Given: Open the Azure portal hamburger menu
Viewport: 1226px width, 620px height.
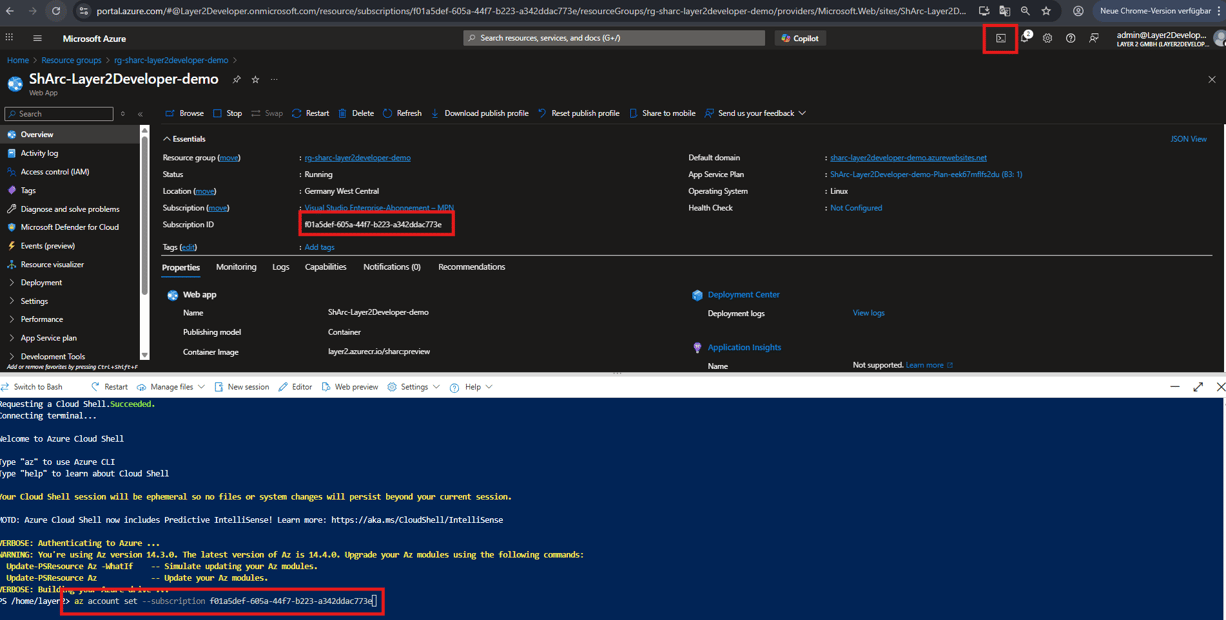Looking at the screenshot, I should click(37, 38).
